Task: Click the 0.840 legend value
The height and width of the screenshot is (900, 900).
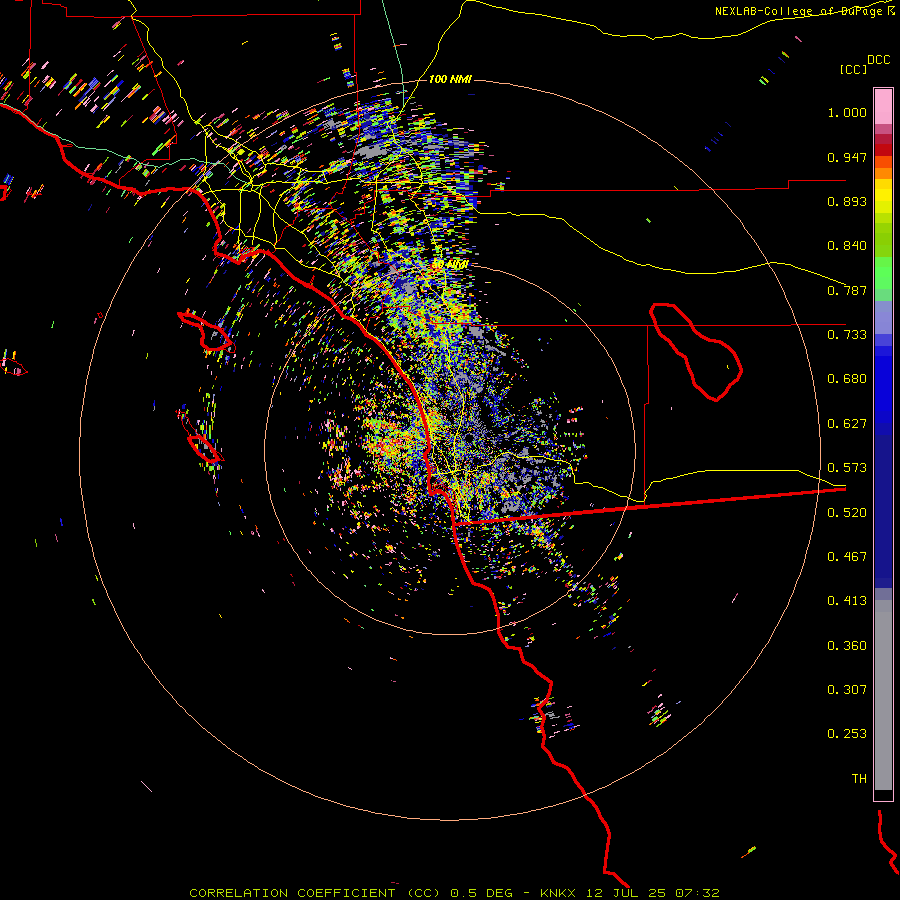Action: tap(847, 246)
